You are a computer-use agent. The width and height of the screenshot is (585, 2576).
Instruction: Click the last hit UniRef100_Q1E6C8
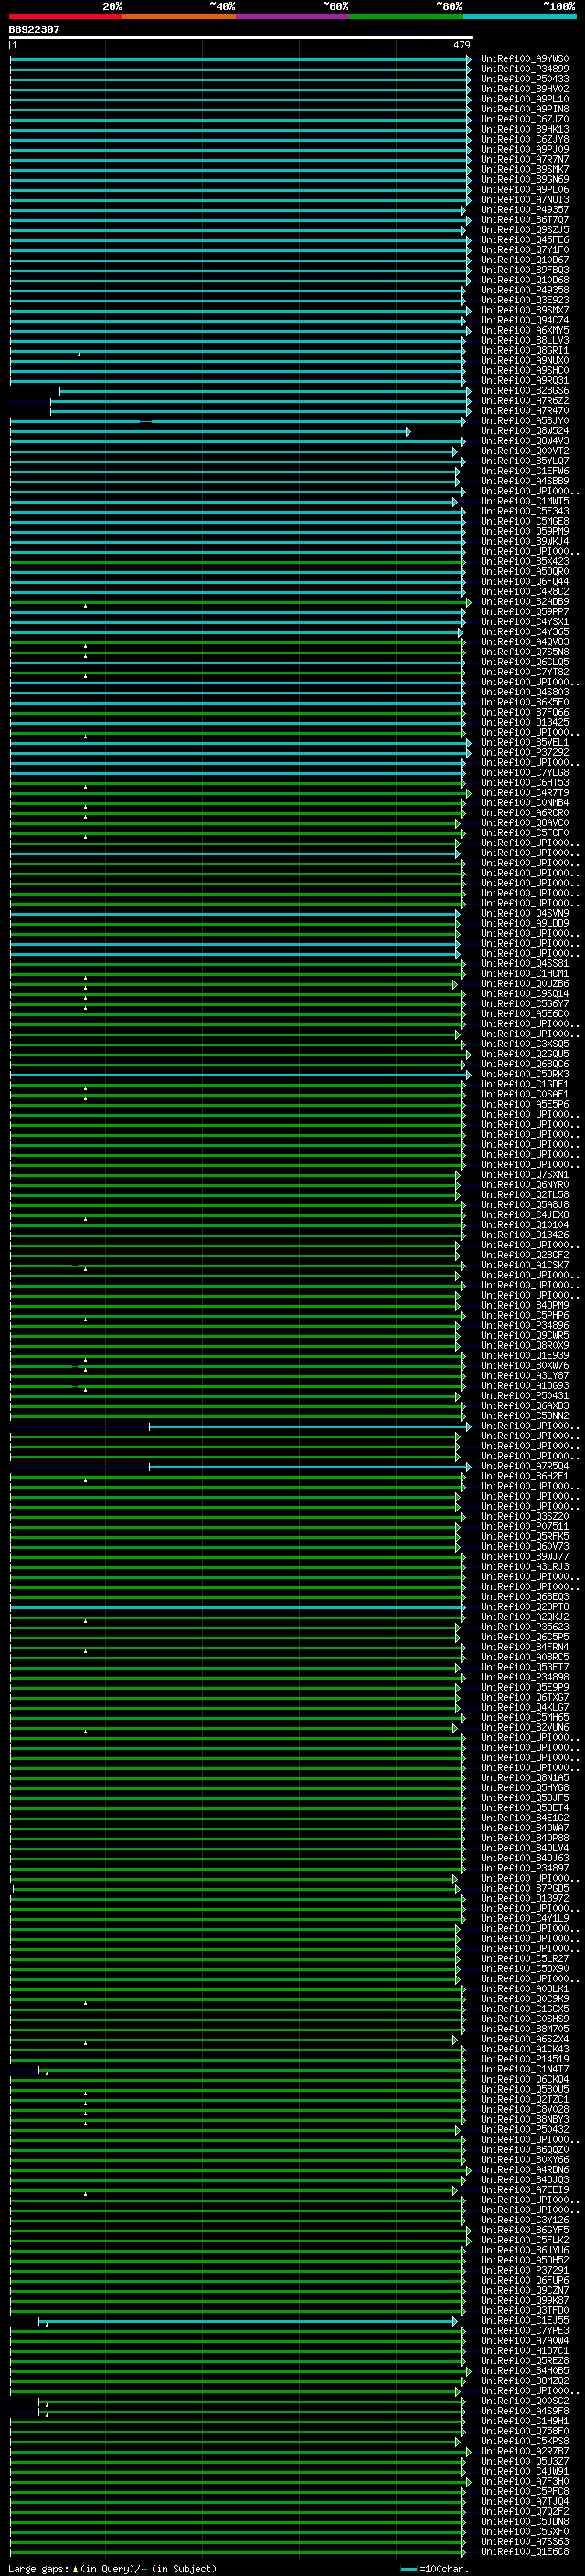(x=525, y=2551)
